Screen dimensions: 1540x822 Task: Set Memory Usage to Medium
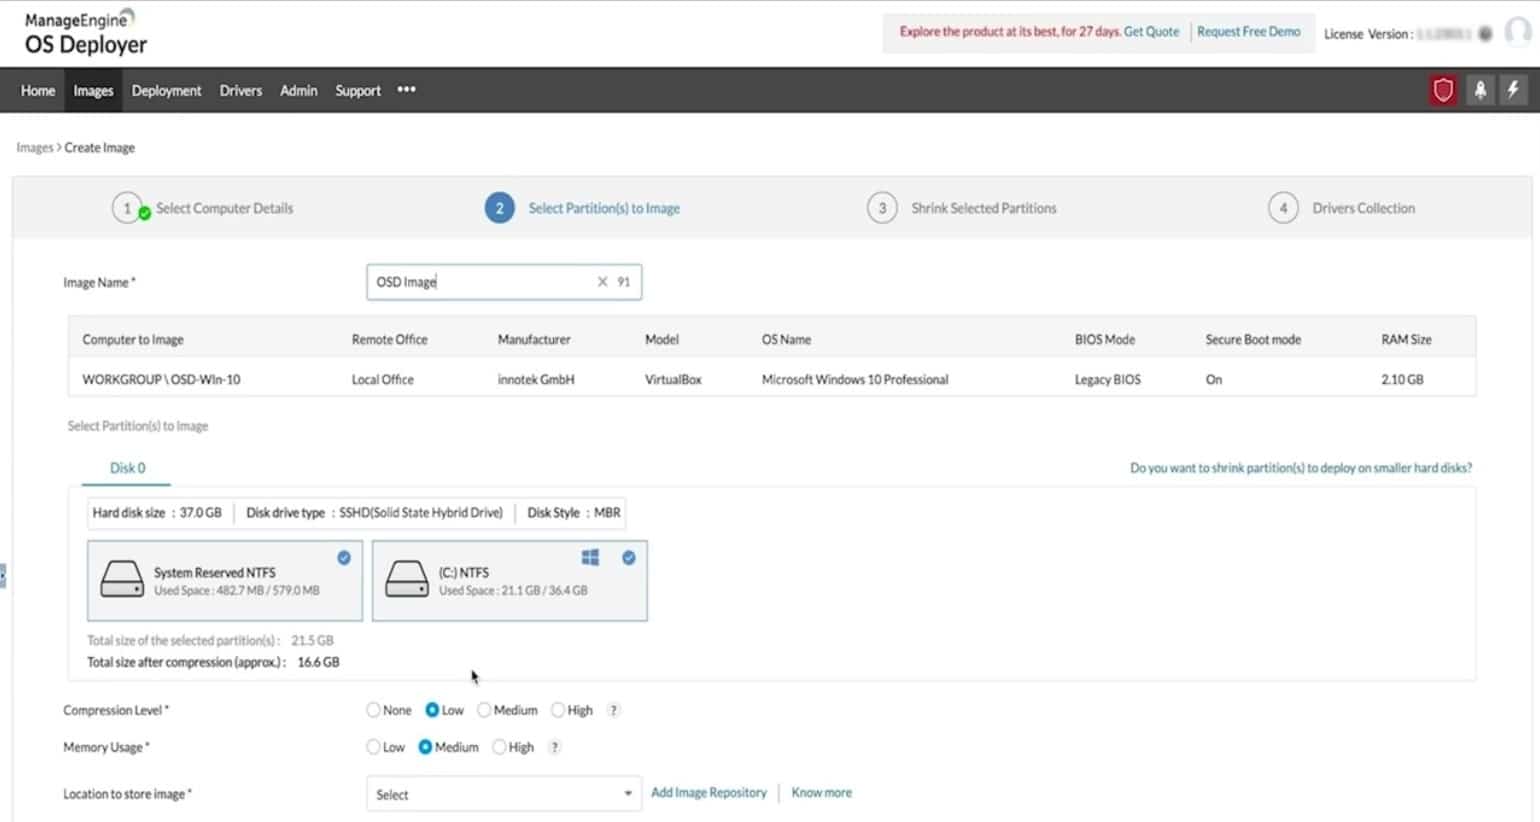[x=425, y=747]
